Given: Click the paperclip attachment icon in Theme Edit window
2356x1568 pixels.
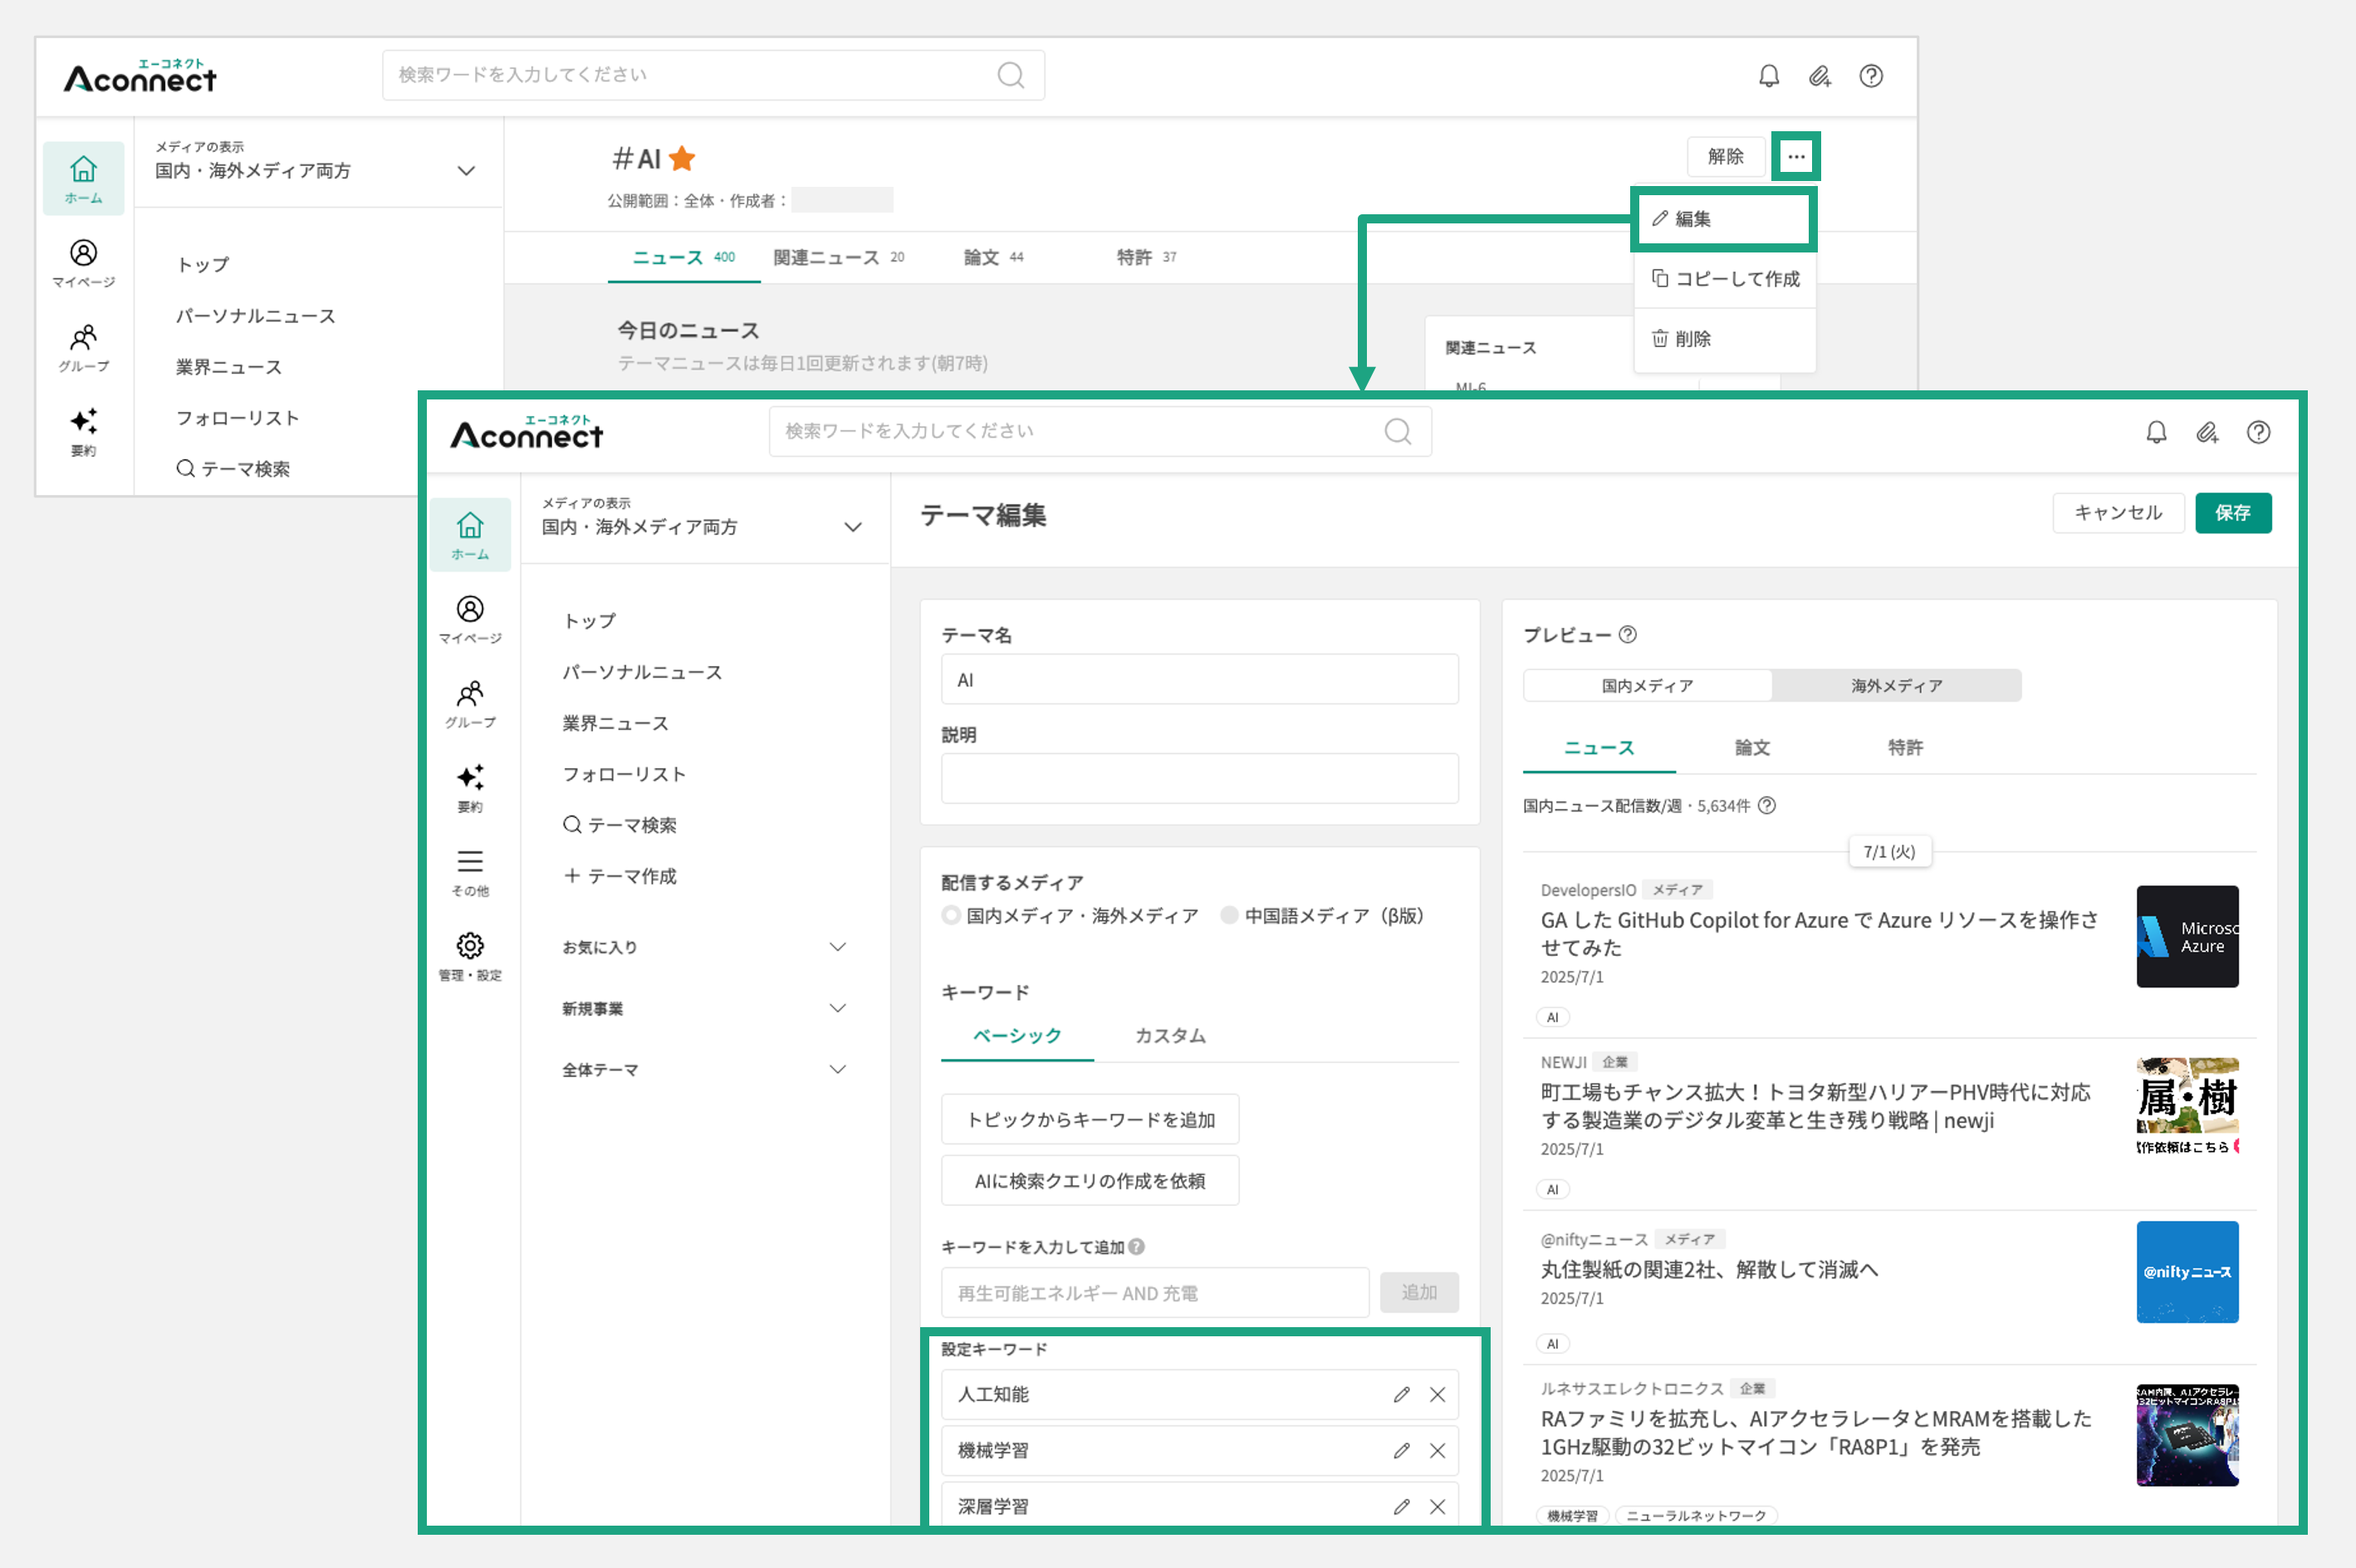Looking at the screenshot, I should point(2207,432).
